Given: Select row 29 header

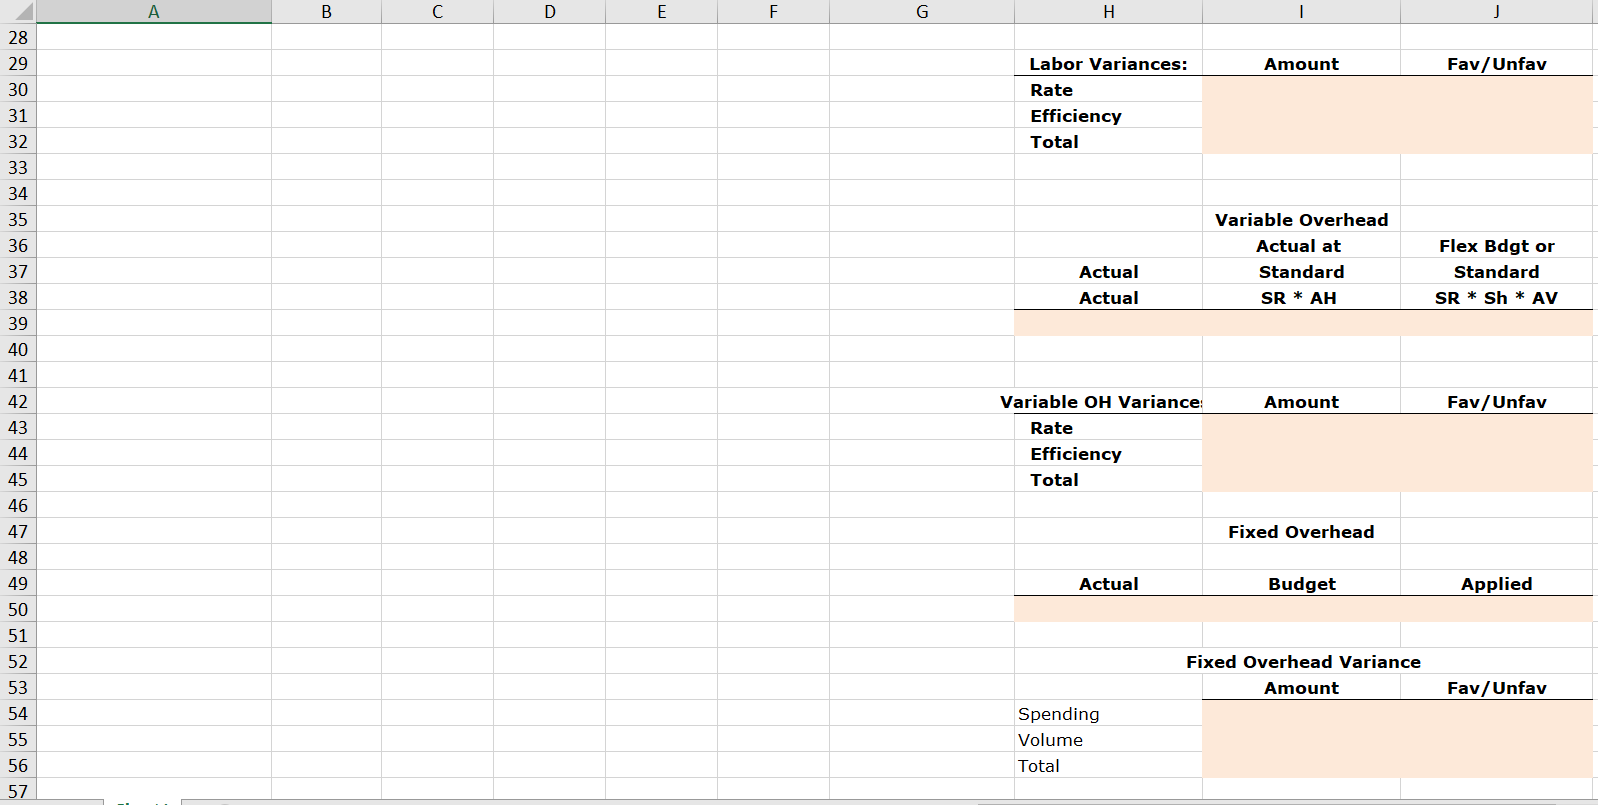Looking at the screenshot, I should (18, 64).
